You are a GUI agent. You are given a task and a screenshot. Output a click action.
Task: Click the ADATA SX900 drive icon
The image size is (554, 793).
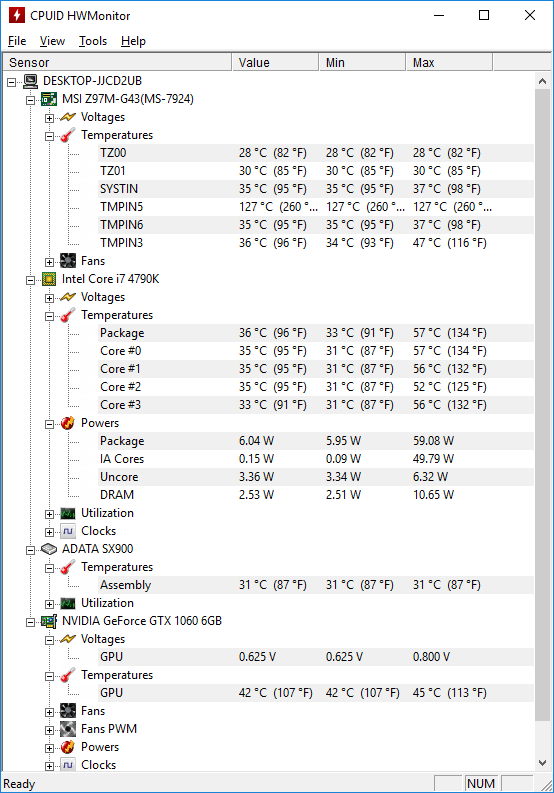[49, 549]
